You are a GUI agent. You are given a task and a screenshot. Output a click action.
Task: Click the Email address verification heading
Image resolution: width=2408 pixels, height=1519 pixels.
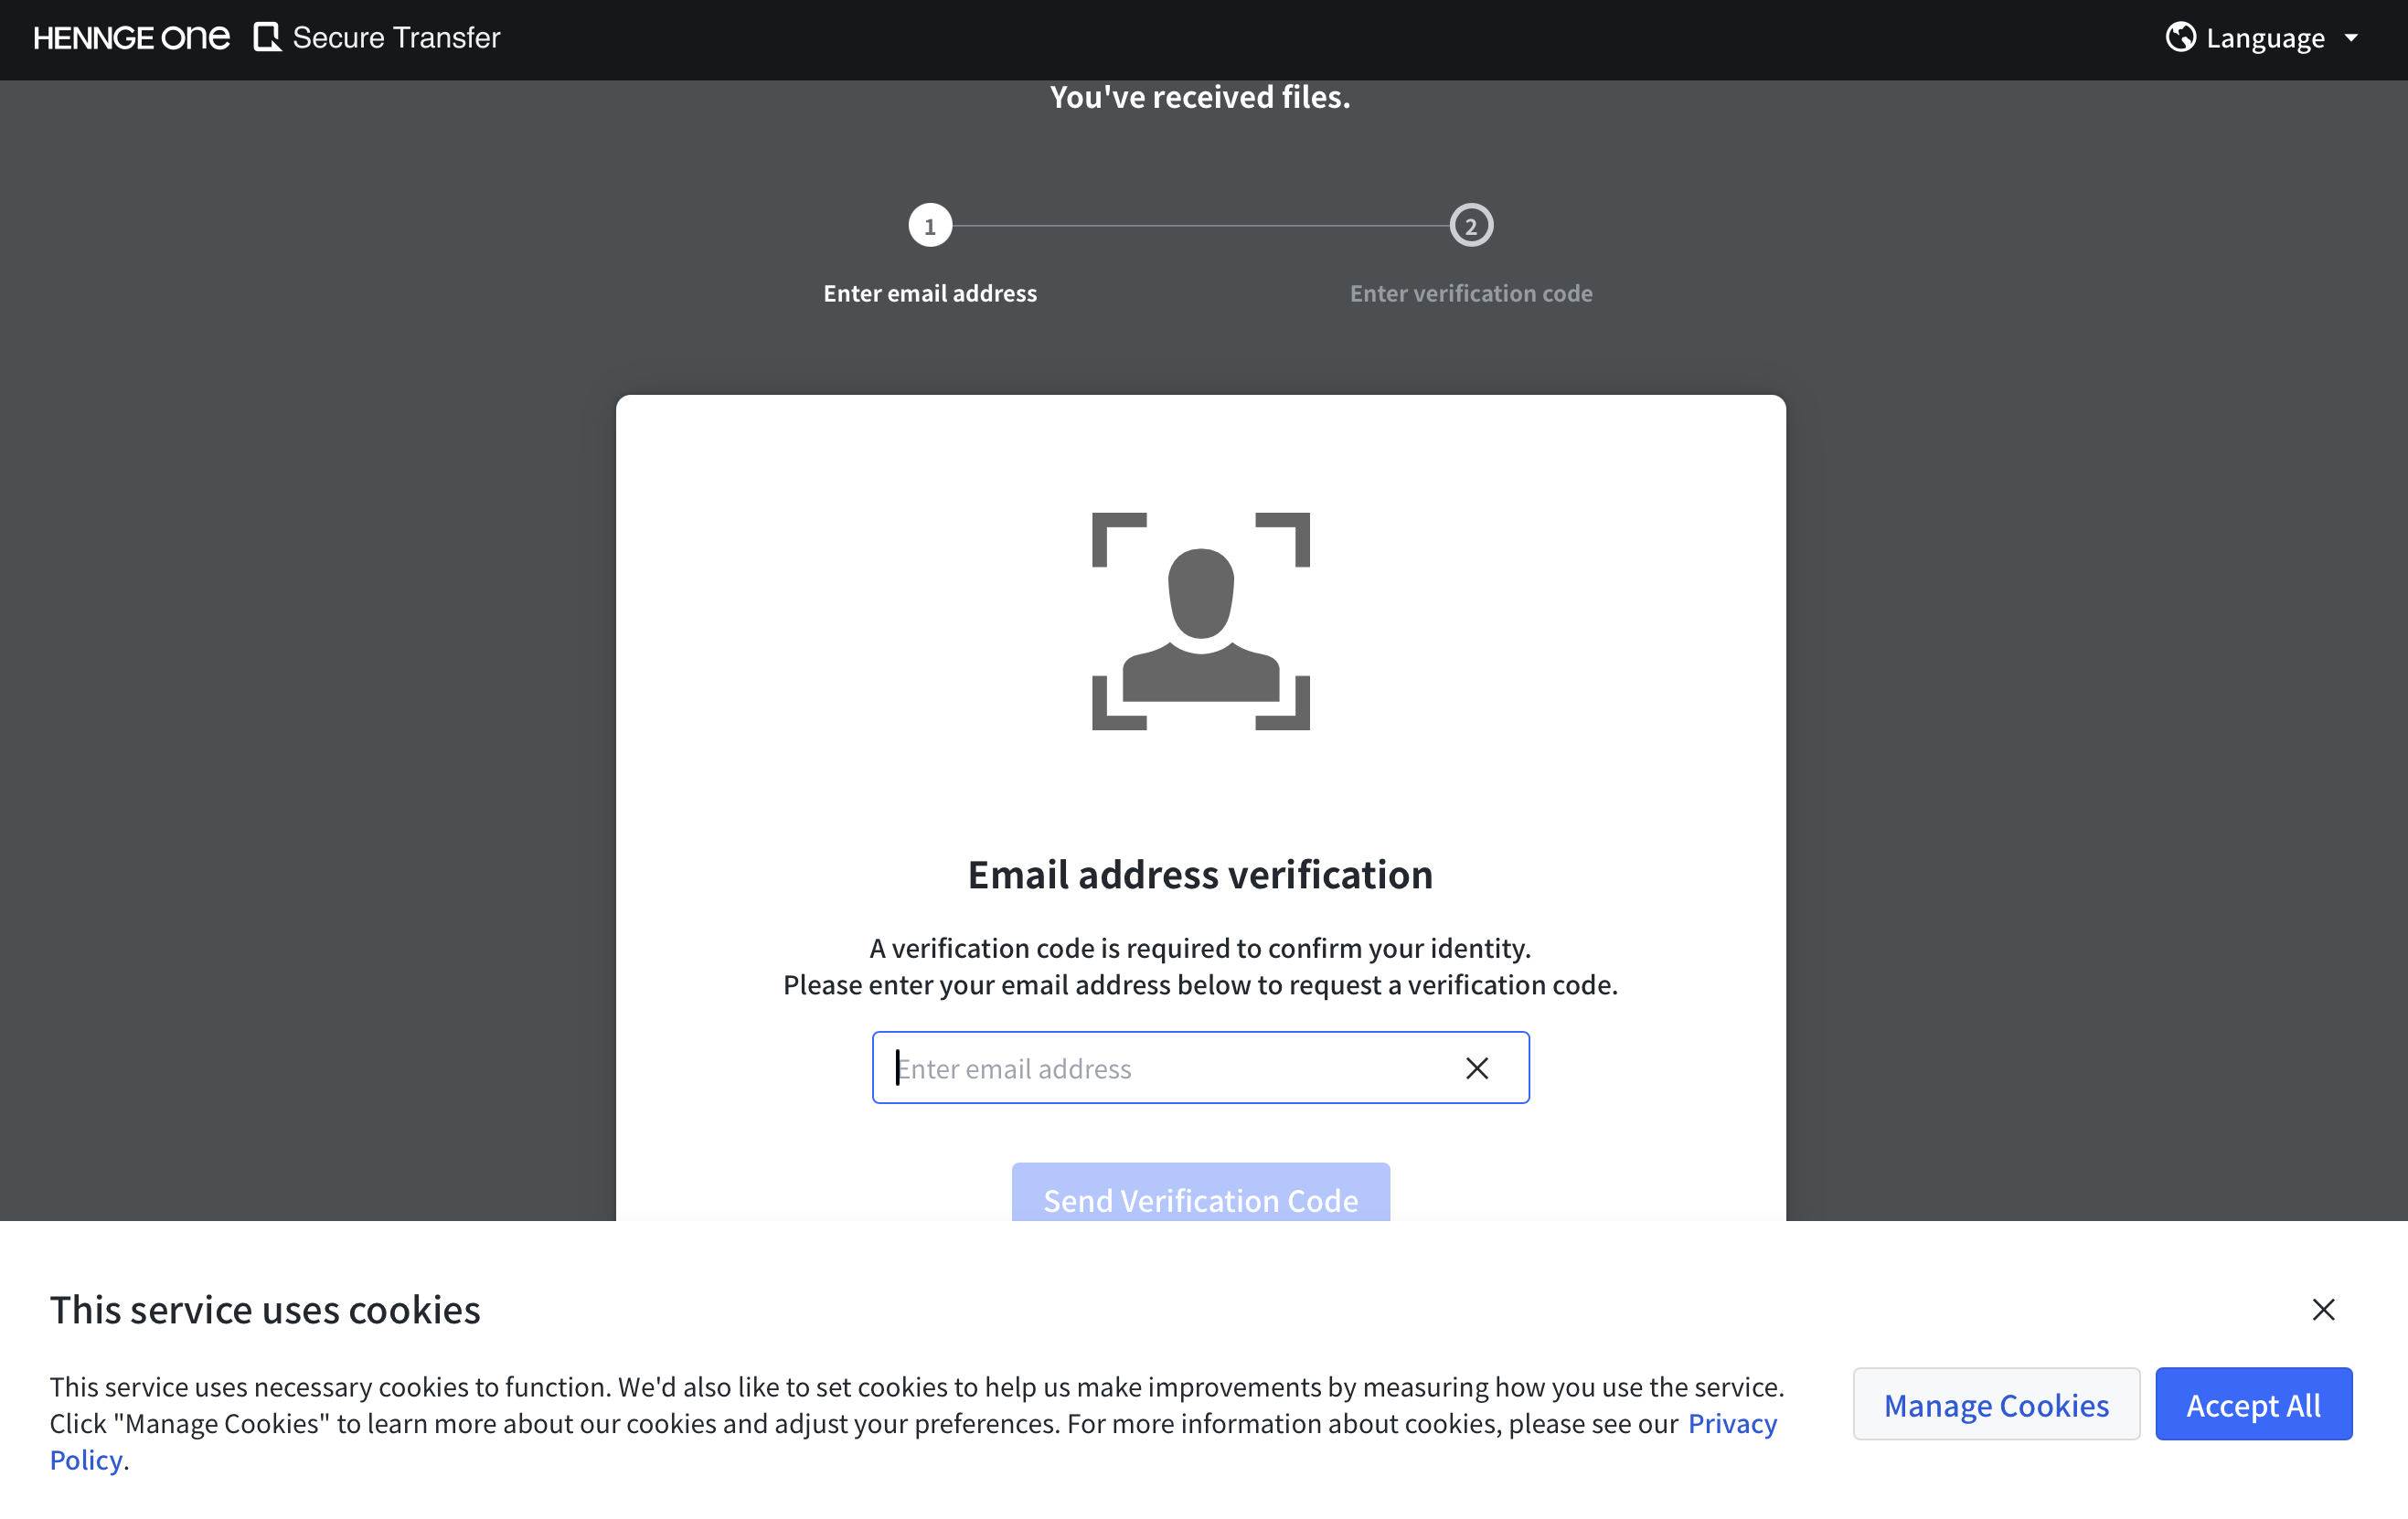pos(1200,875)
